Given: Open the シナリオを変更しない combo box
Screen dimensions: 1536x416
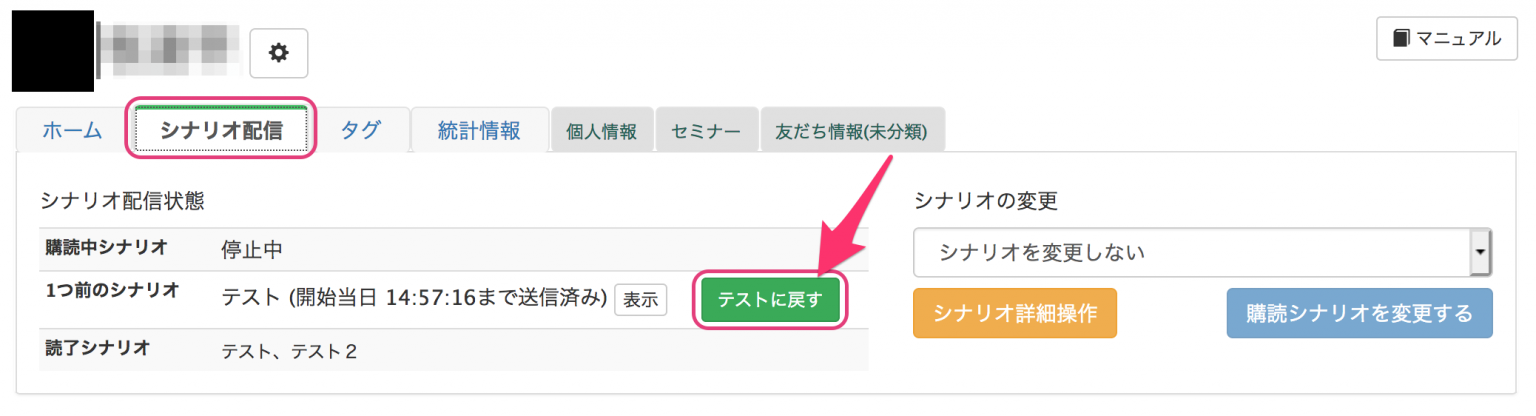Looking at the screenshot, I should 1203,253.
